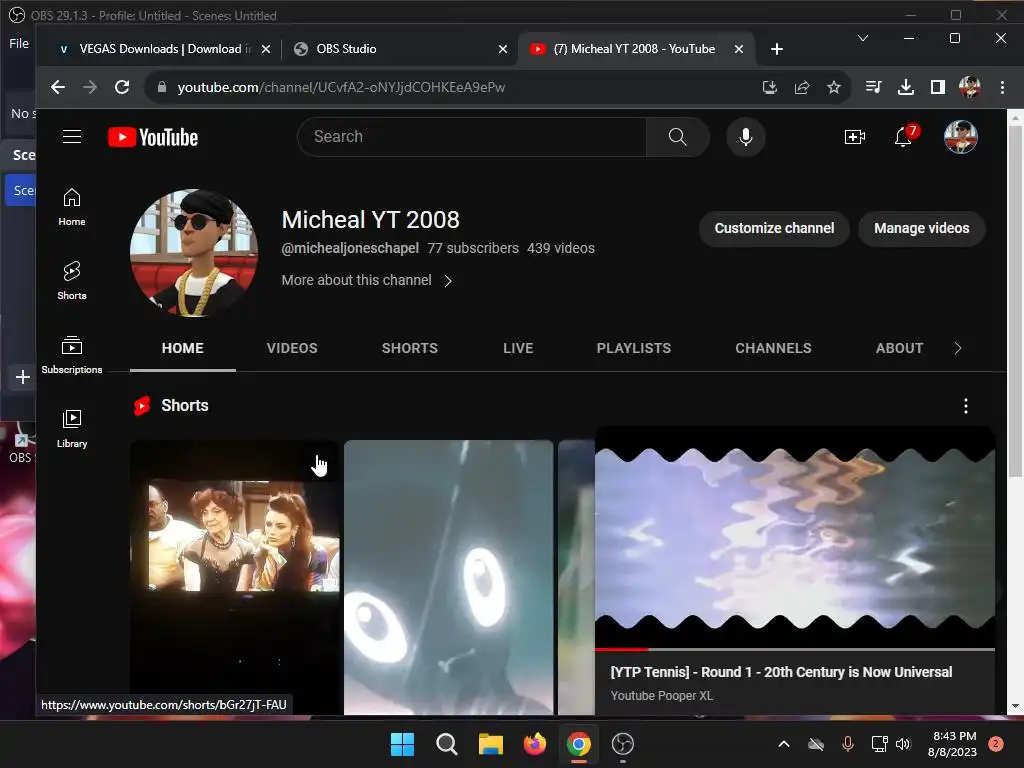Go to the YouTube logo home link
Image resolution: width=1024 pixels, height=768 pixels.
pyautogui.click(x=153, y=137)
